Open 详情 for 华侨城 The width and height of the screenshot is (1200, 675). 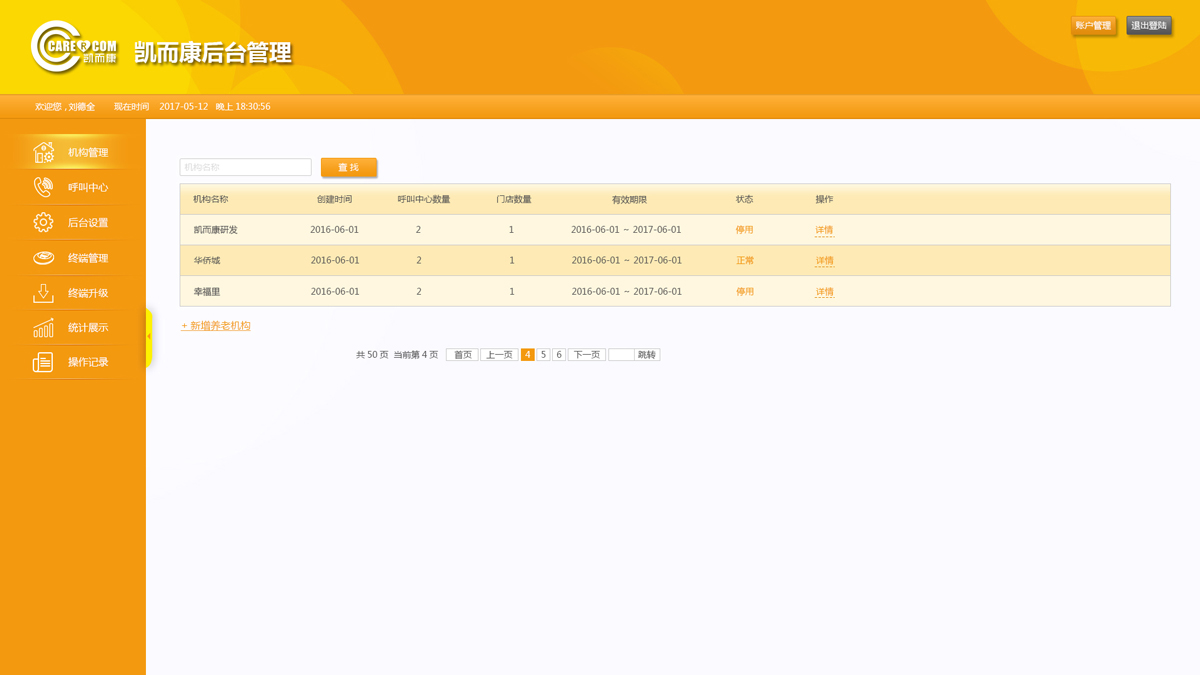824,261
